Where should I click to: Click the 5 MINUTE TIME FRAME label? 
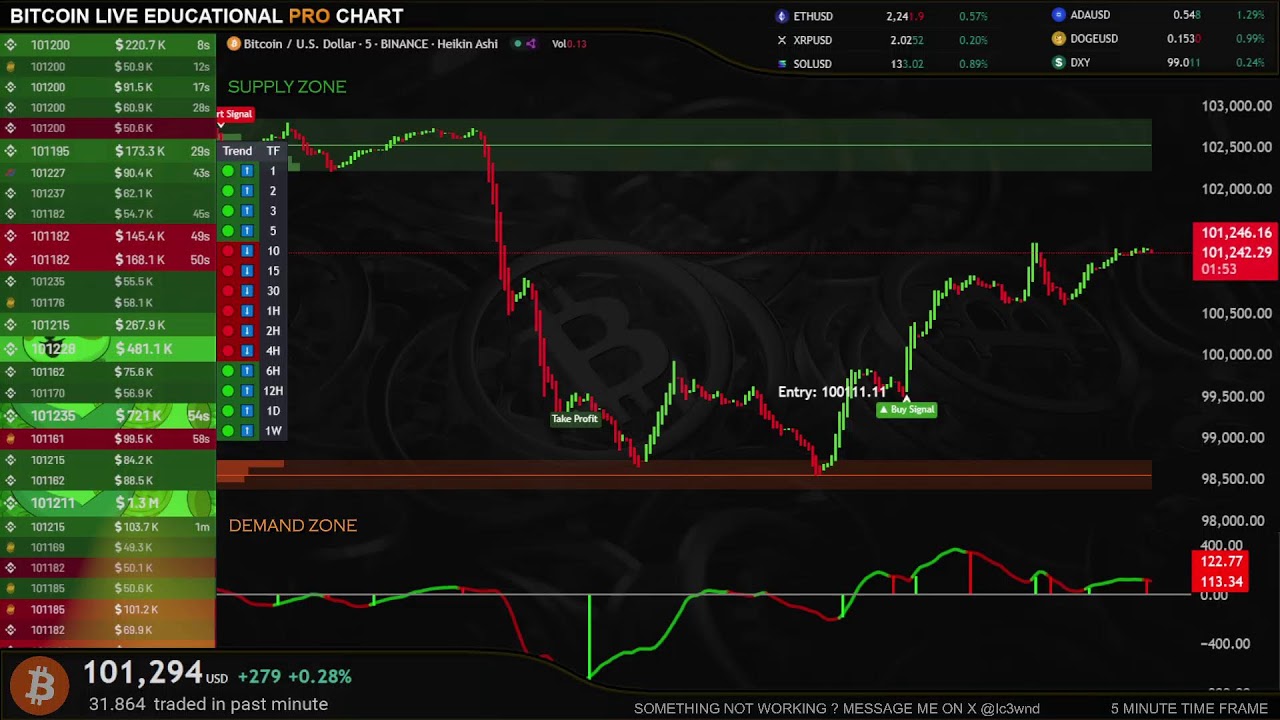tap(1189, 708)
